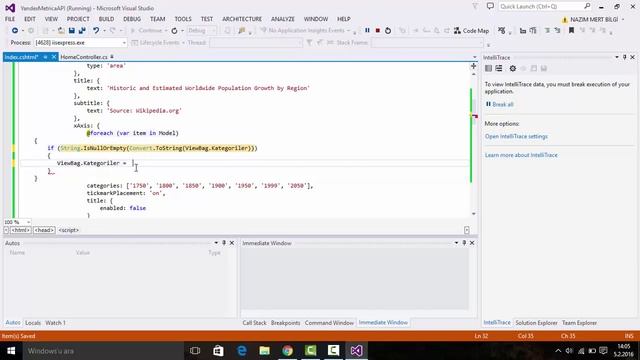Viewport: 640px width, 360px height.
Task: Pause debugging with the Break All icon
Action: 367,31
